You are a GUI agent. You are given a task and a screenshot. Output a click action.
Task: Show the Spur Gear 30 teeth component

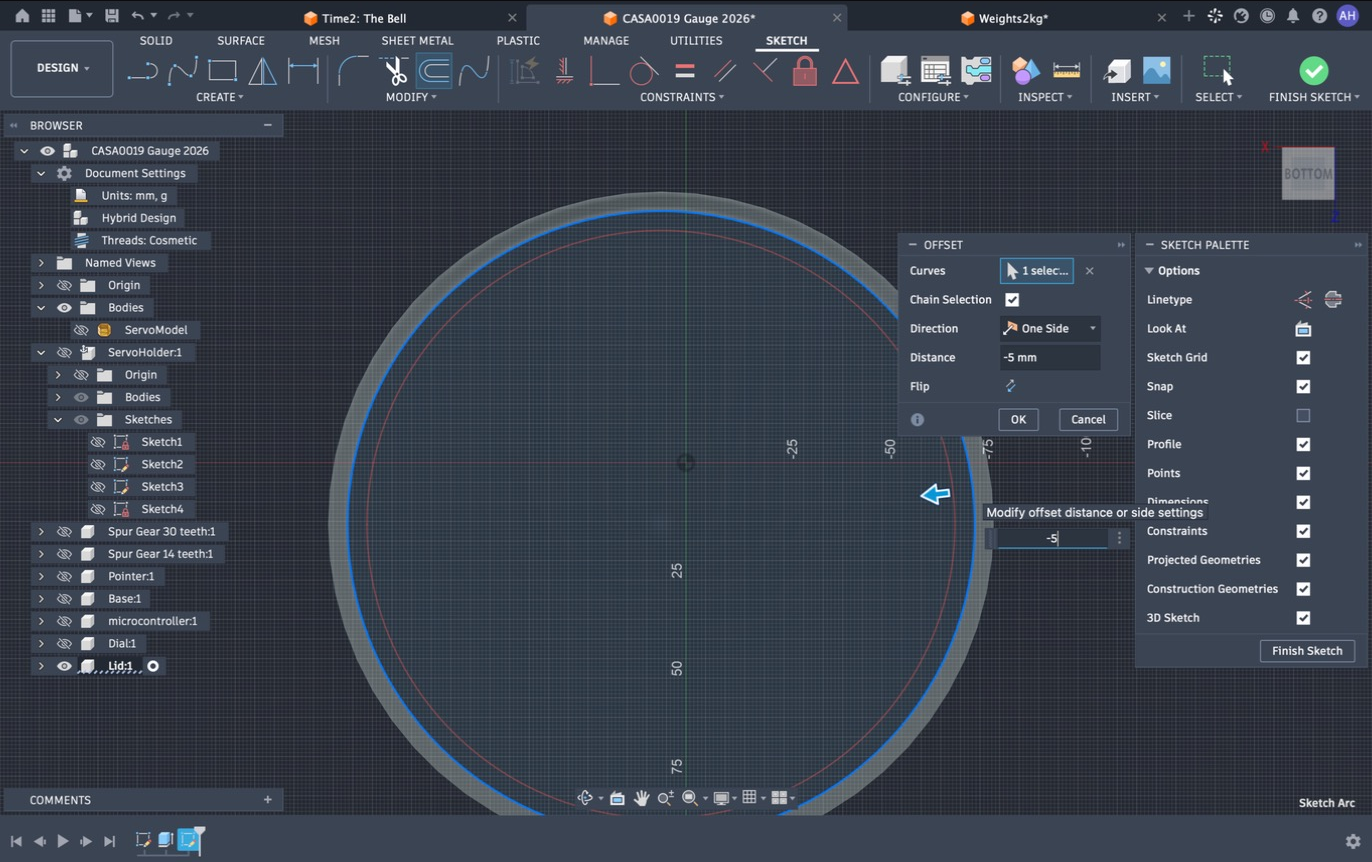[64, 532]
